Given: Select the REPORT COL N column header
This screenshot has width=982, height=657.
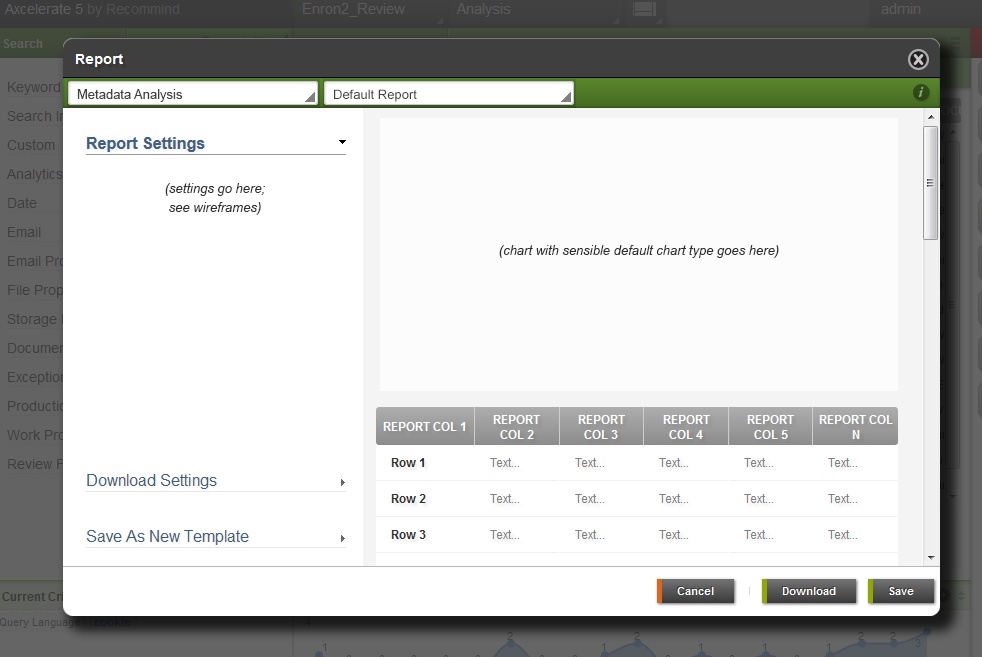Looking at the screenshot, I should (855, 427).
